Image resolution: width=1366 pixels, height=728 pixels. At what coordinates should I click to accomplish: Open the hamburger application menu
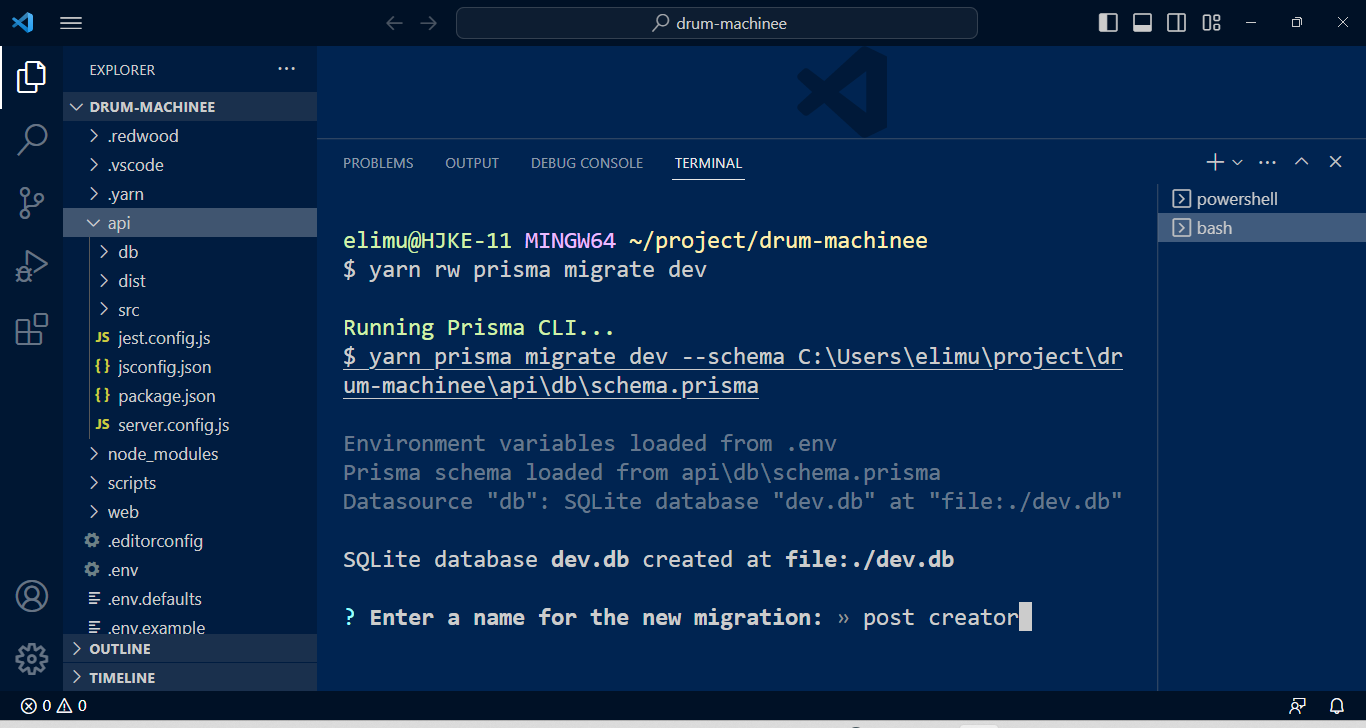[x=71, y=23]
